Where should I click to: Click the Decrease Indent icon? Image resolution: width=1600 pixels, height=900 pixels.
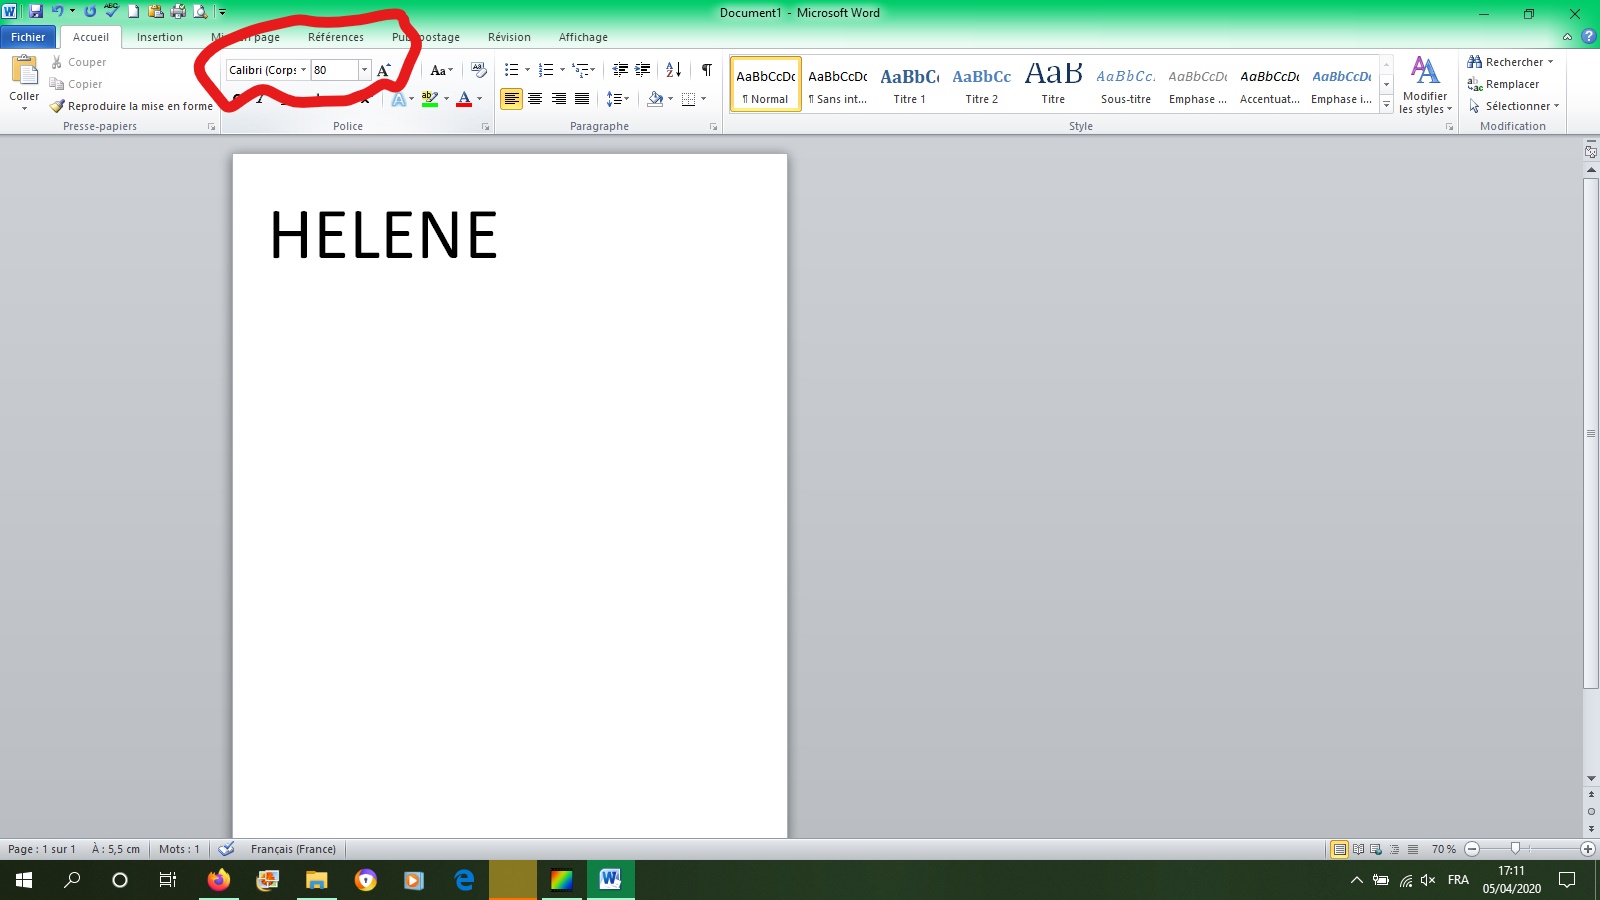tap(620, 70)
